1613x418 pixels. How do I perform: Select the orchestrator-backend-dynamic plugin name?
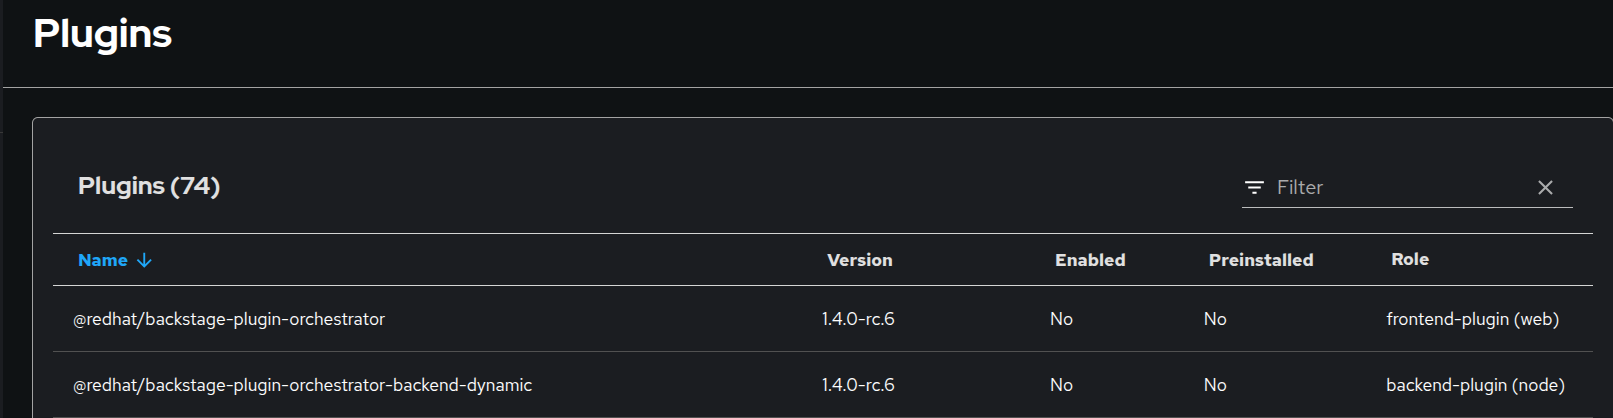pyautogui.click(x=302, y=385)
